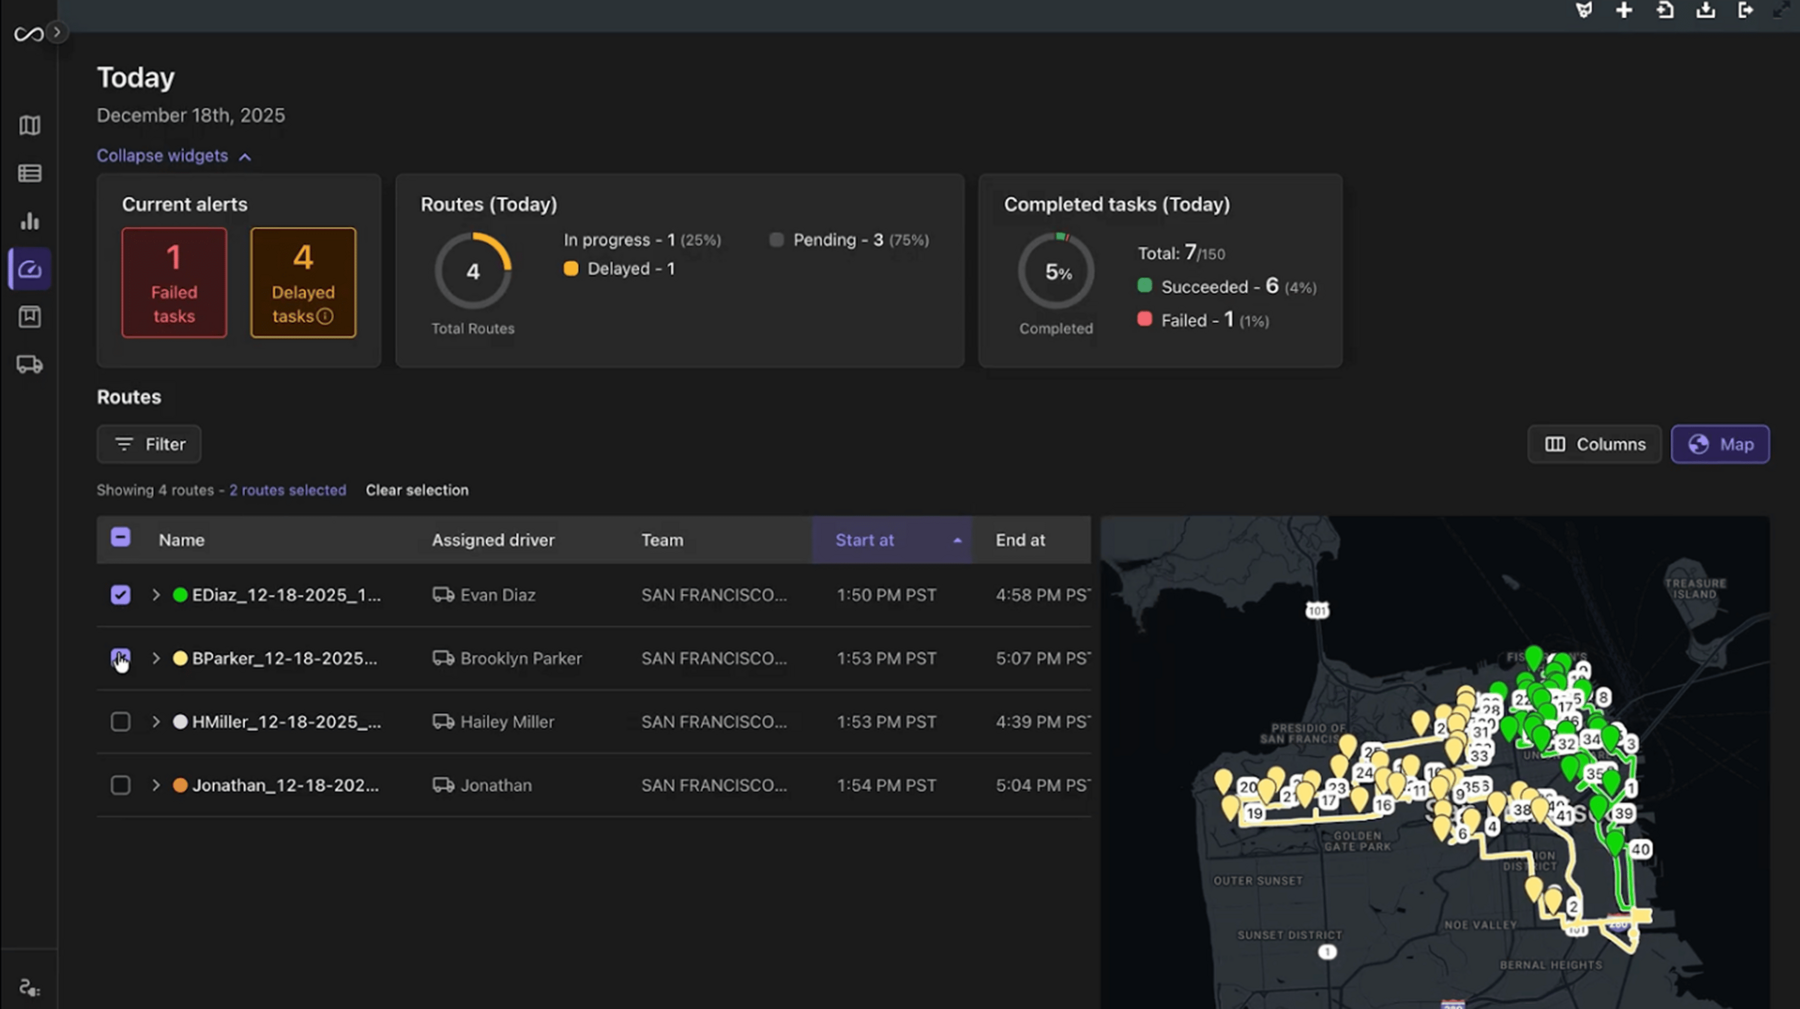Click the truck icon beside Evan Diaz
The image size is (1800, 1009).
[443, 595]
